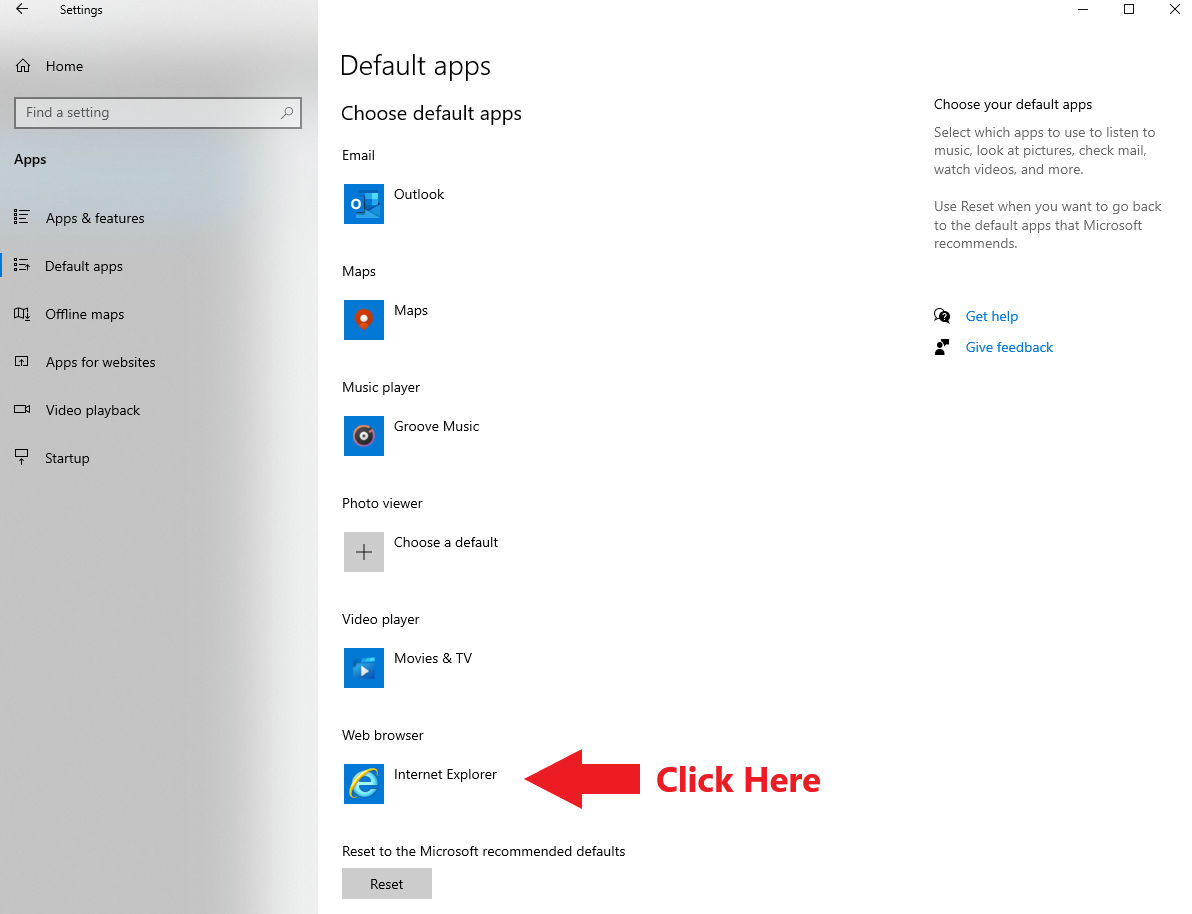Change the default Maps app label
Viewport: 1192px width, 914px height.
click(x=411, y=310)
